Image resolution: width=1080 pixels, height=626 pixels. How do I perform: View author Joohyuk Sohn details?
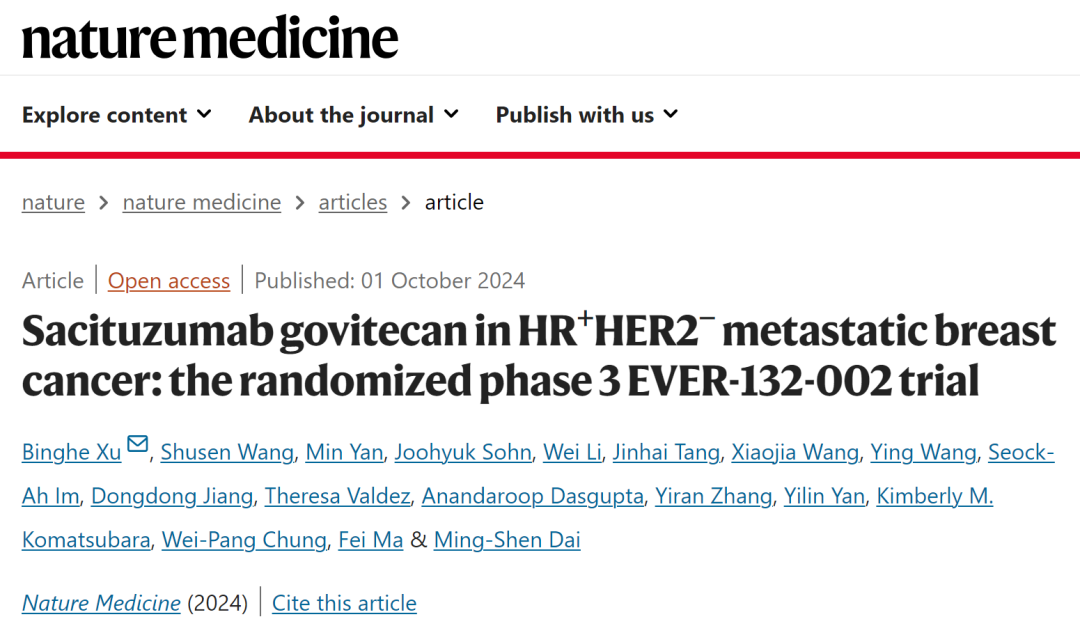tap(463, 453)
